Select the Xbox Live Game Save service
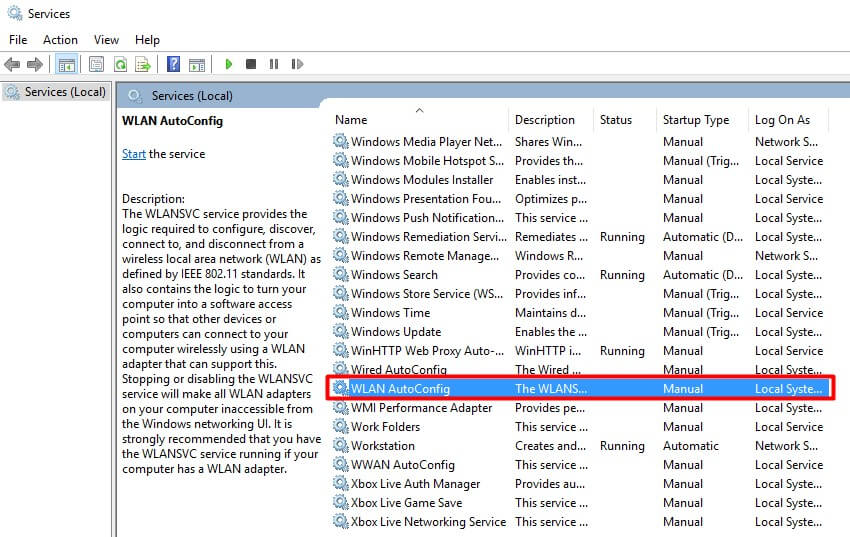 point(579,502)
